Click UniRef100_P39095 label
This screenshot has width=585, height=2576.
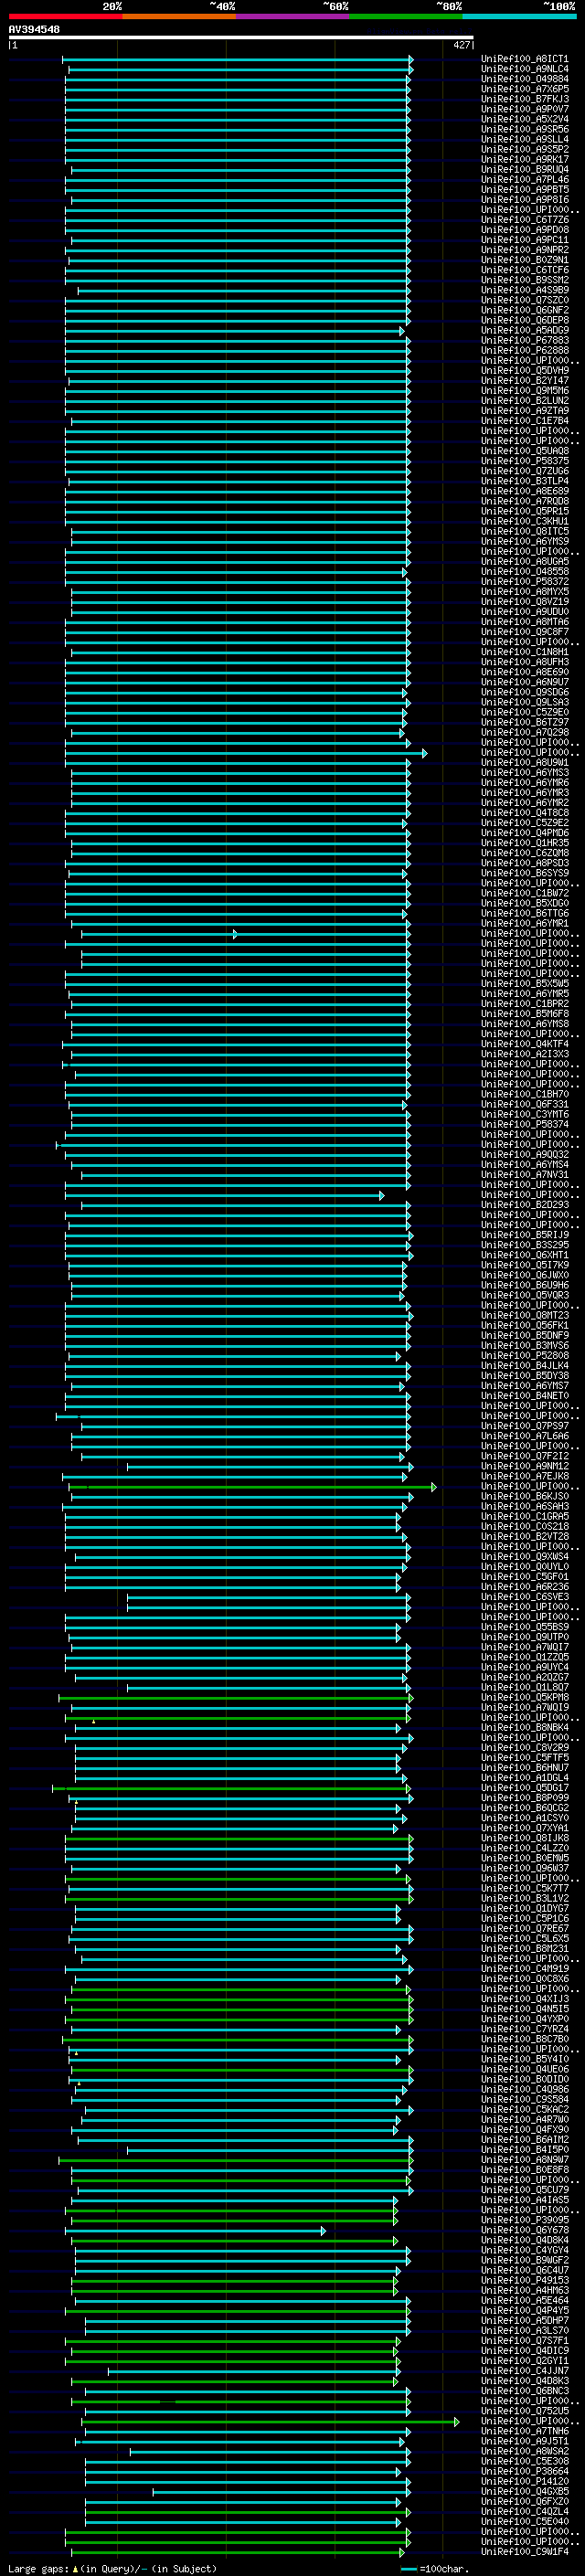(x=525, y=2220)
